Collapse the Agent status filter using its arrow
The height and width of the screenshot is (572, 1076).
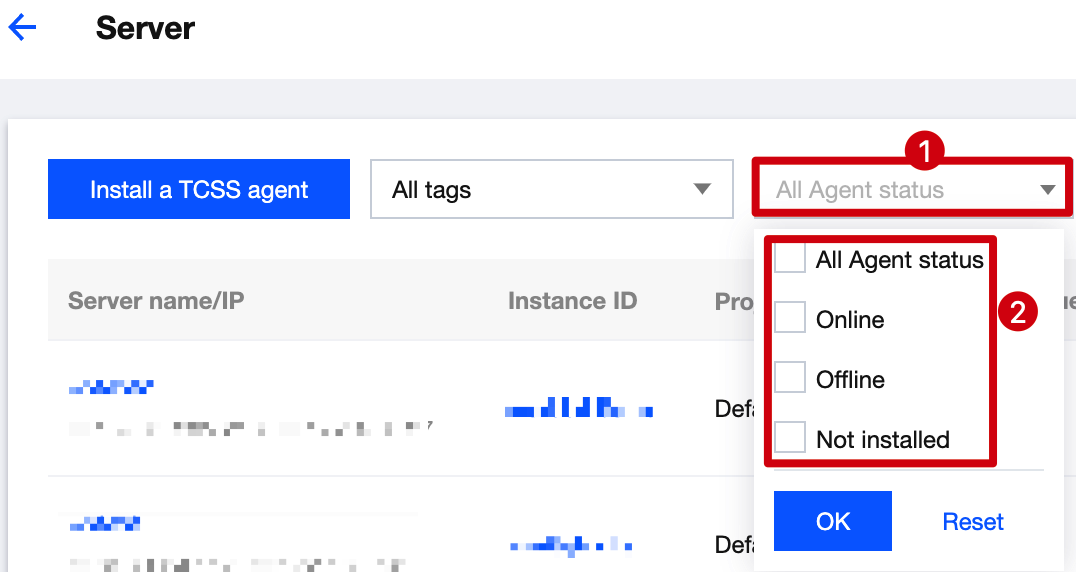[1047, 189]
